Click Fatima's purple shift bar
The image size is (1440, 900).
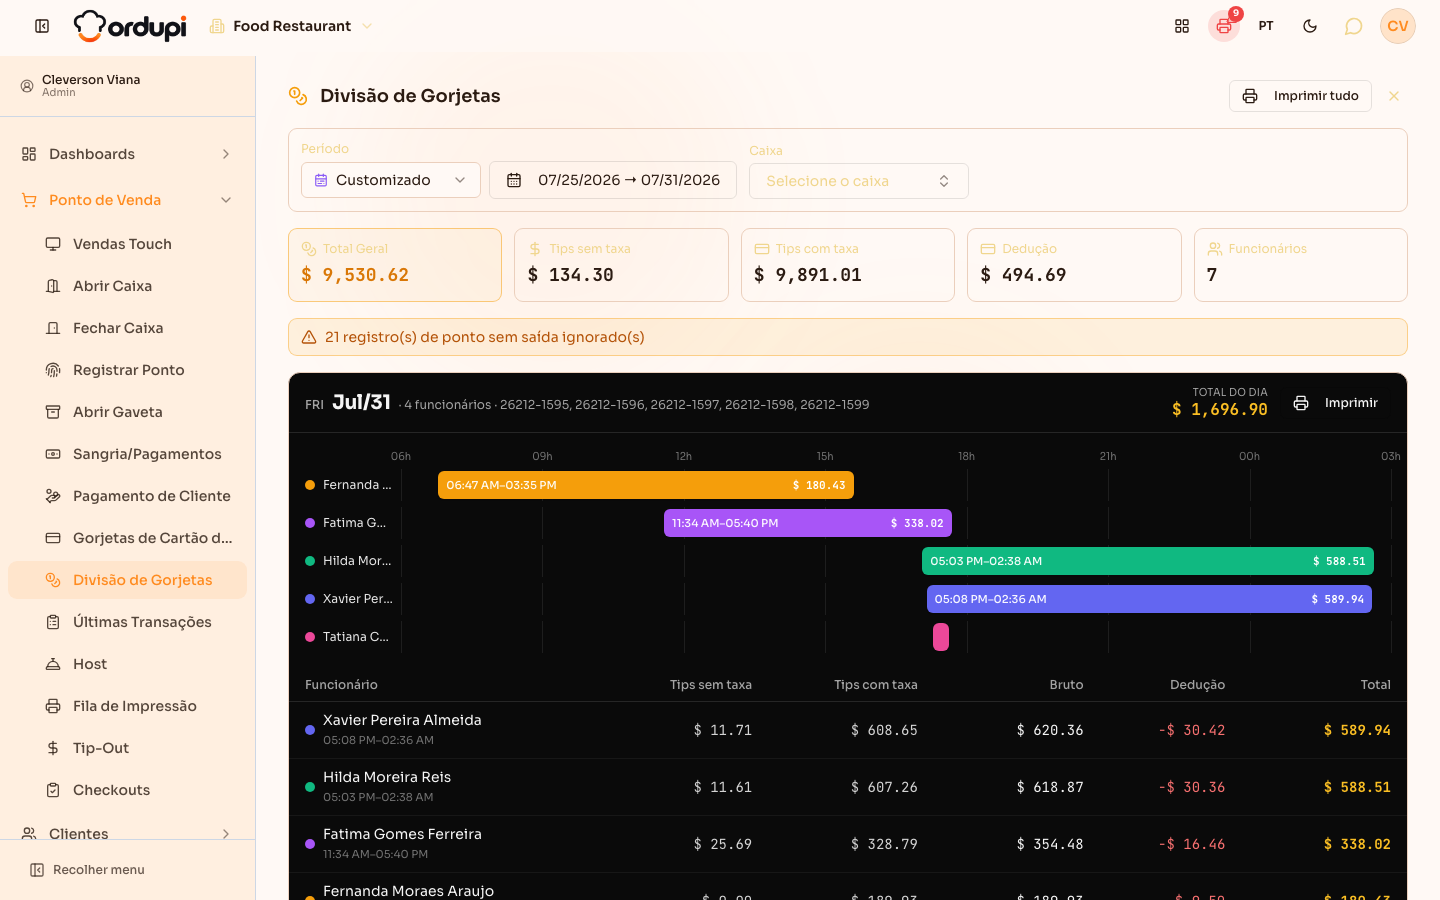click(808, 523)
